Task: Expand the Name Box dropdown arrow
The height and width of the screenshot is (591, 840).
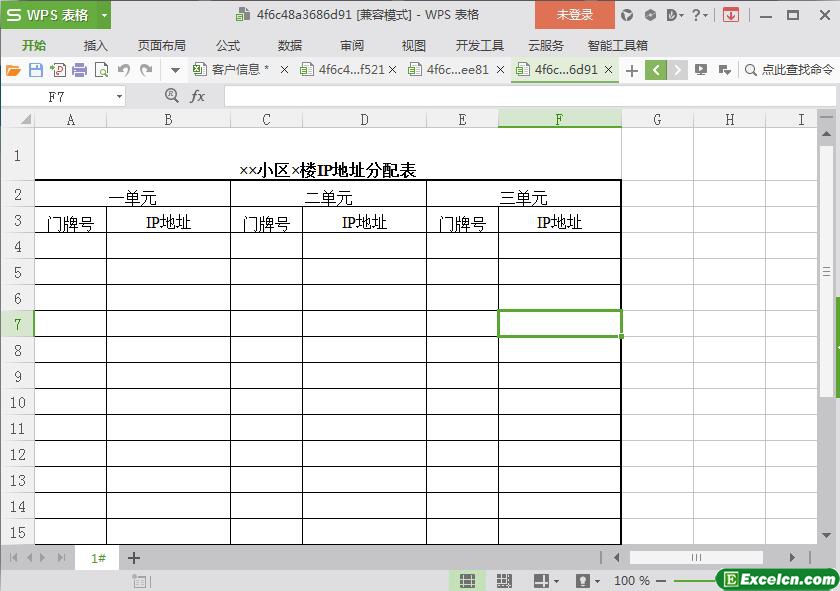Action: point(119,96)
